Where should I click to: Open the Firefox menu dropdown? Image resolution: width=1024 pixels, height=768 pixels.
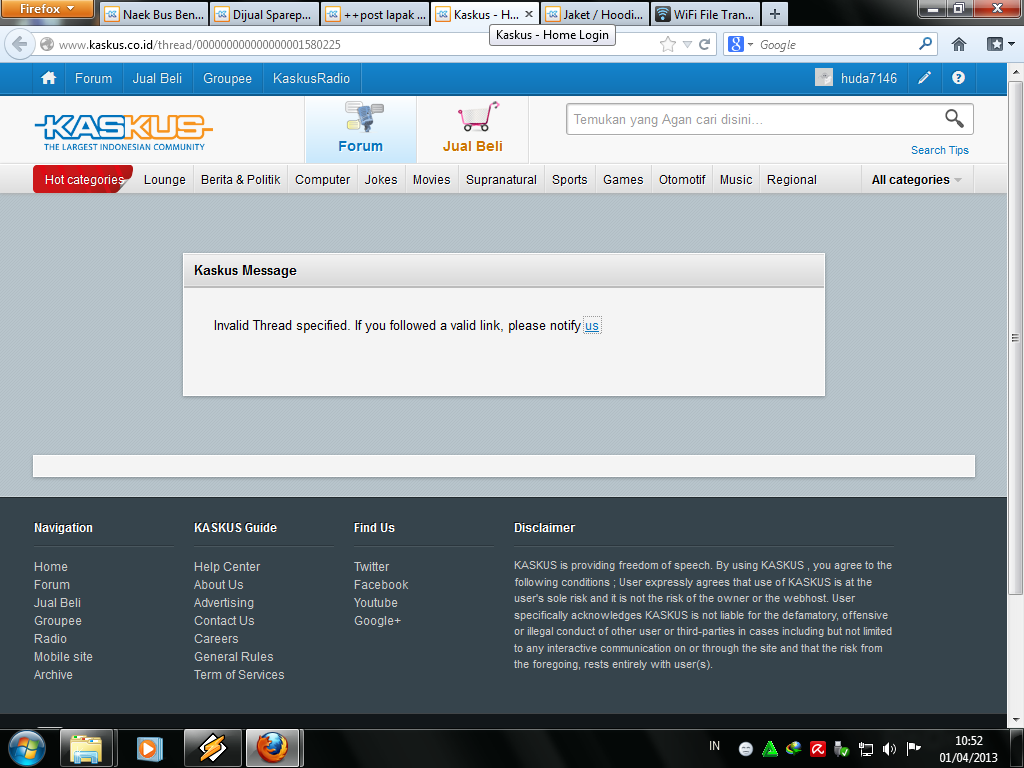(x=47, y=9)
